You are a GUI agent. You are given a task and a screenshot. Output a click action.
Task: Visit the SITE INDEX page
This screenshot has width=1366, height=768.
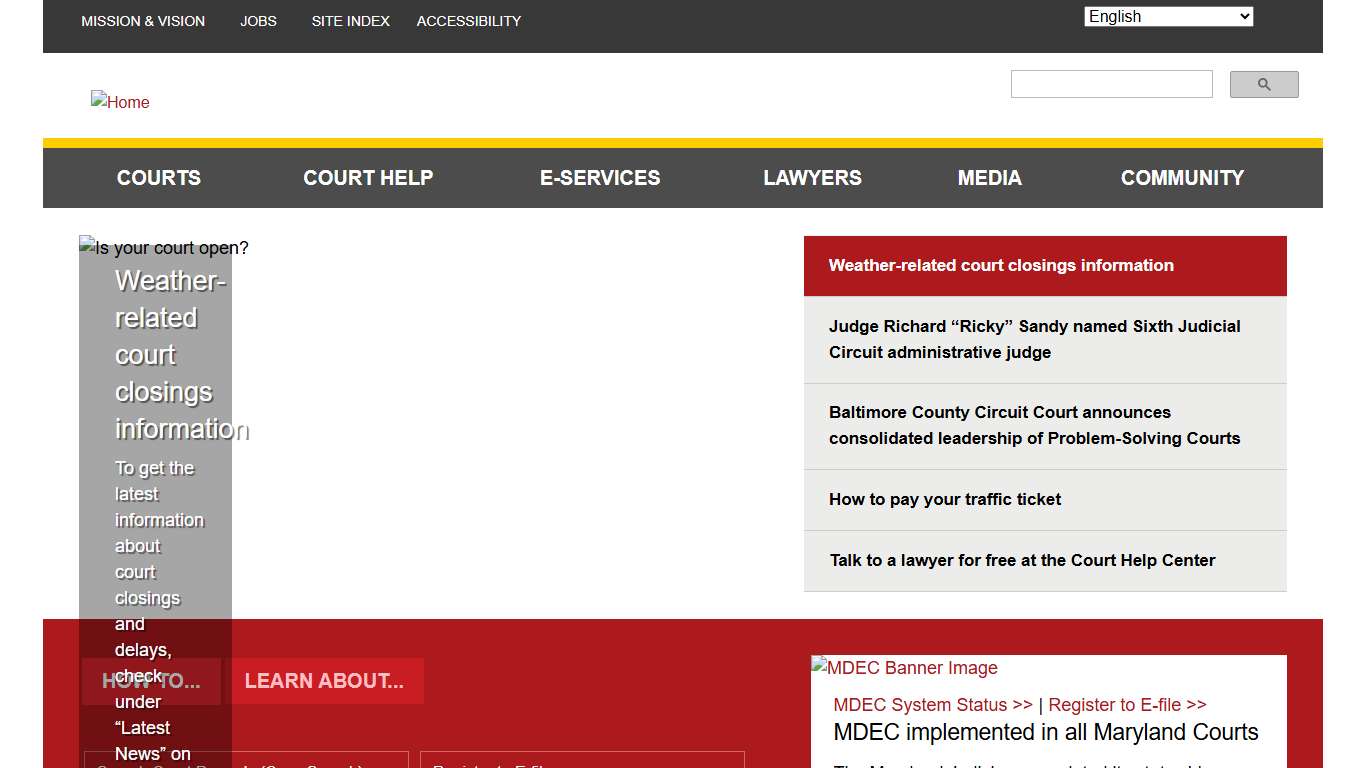click(x=350, y=20)
